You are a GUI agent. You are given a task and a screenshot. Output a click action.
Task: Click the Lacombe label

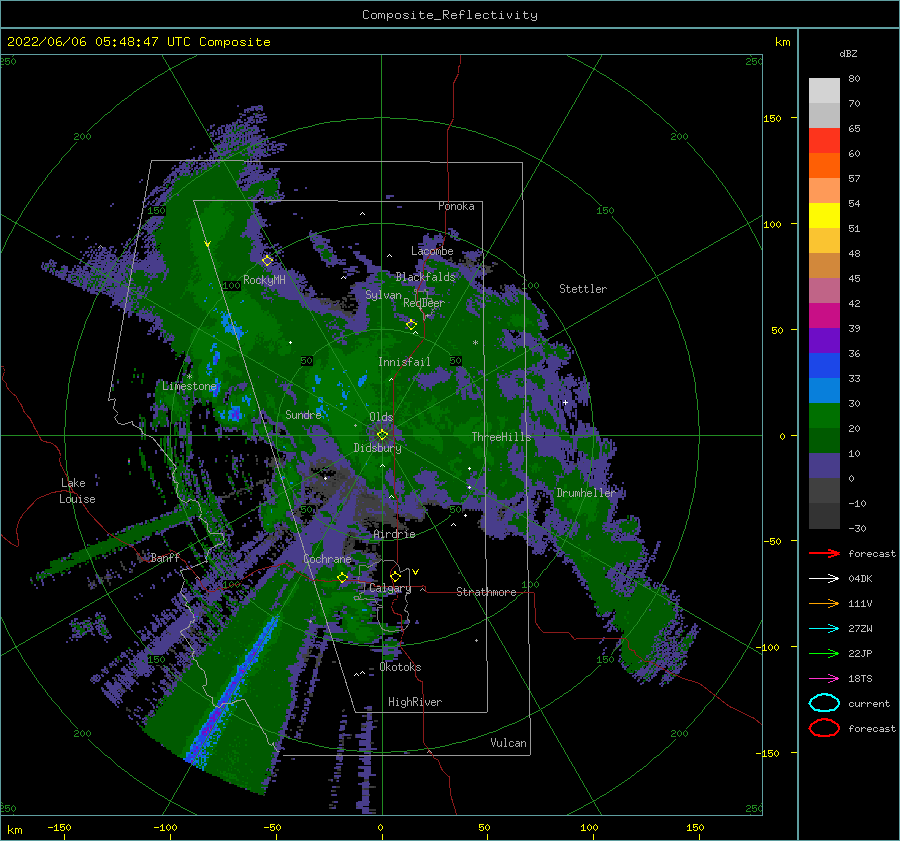(x=432, y=251)
